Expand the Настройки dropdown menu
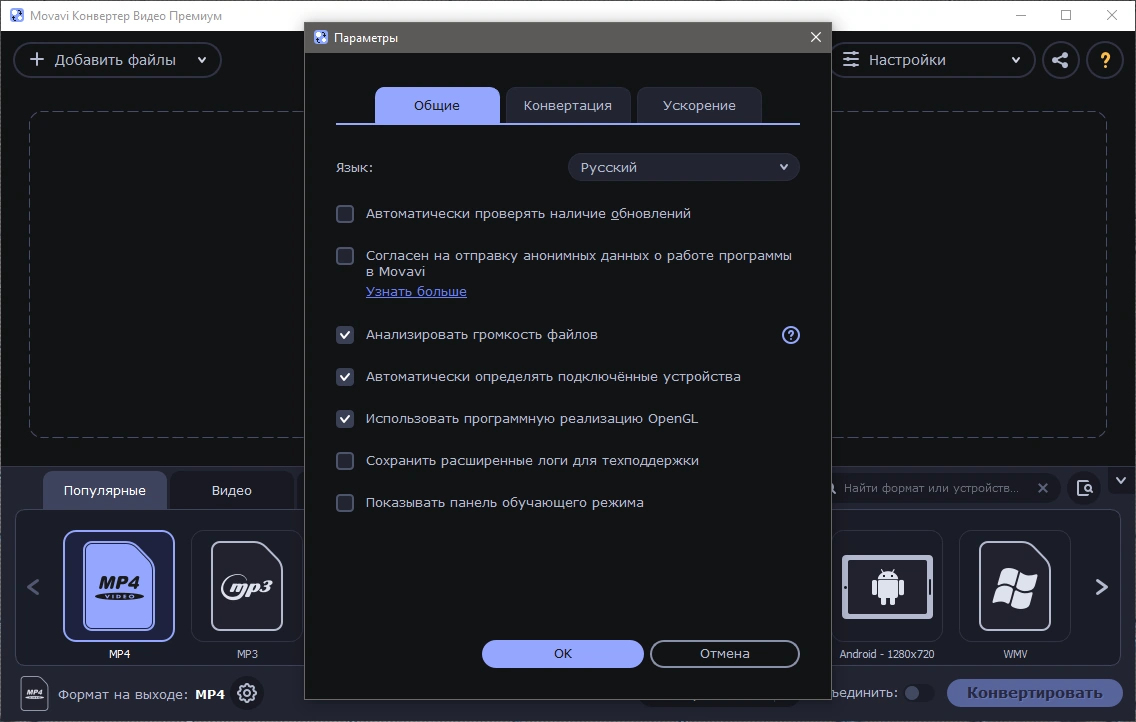Screen dimensions: 1136x722 [x=932, y=60]
